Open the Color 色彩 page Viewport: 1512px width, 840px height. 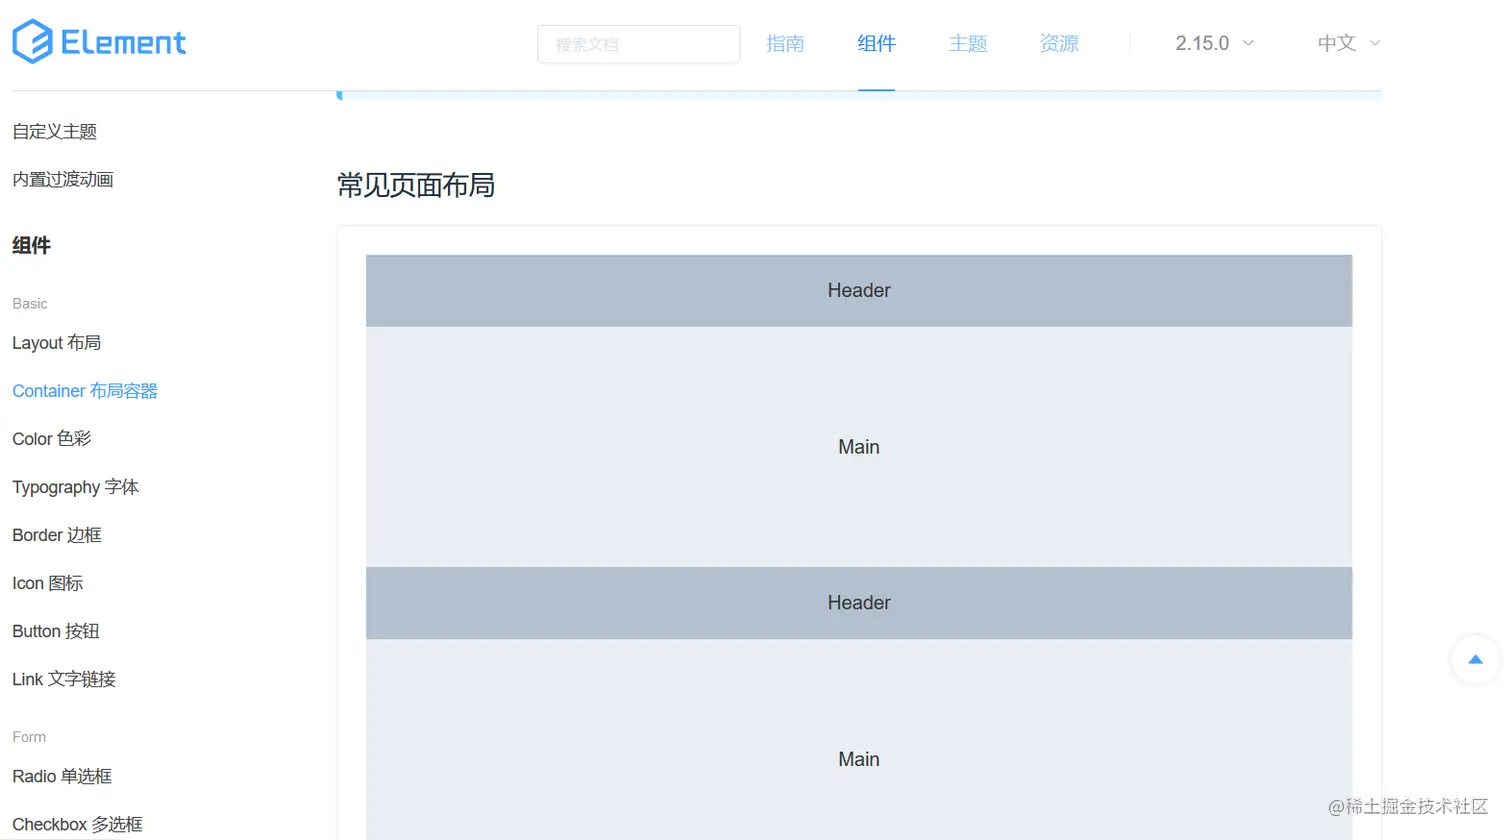(x=52, y=439)
